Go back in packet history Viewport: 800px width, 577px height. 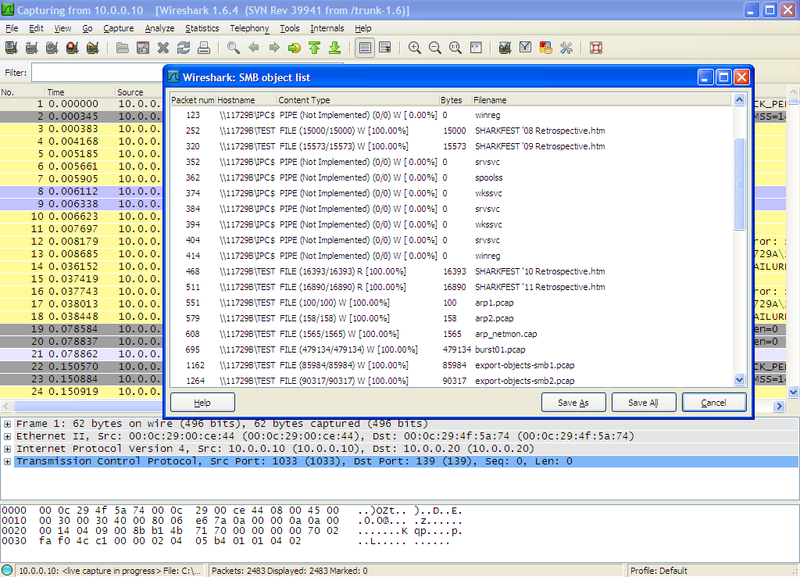click(254, 48)
